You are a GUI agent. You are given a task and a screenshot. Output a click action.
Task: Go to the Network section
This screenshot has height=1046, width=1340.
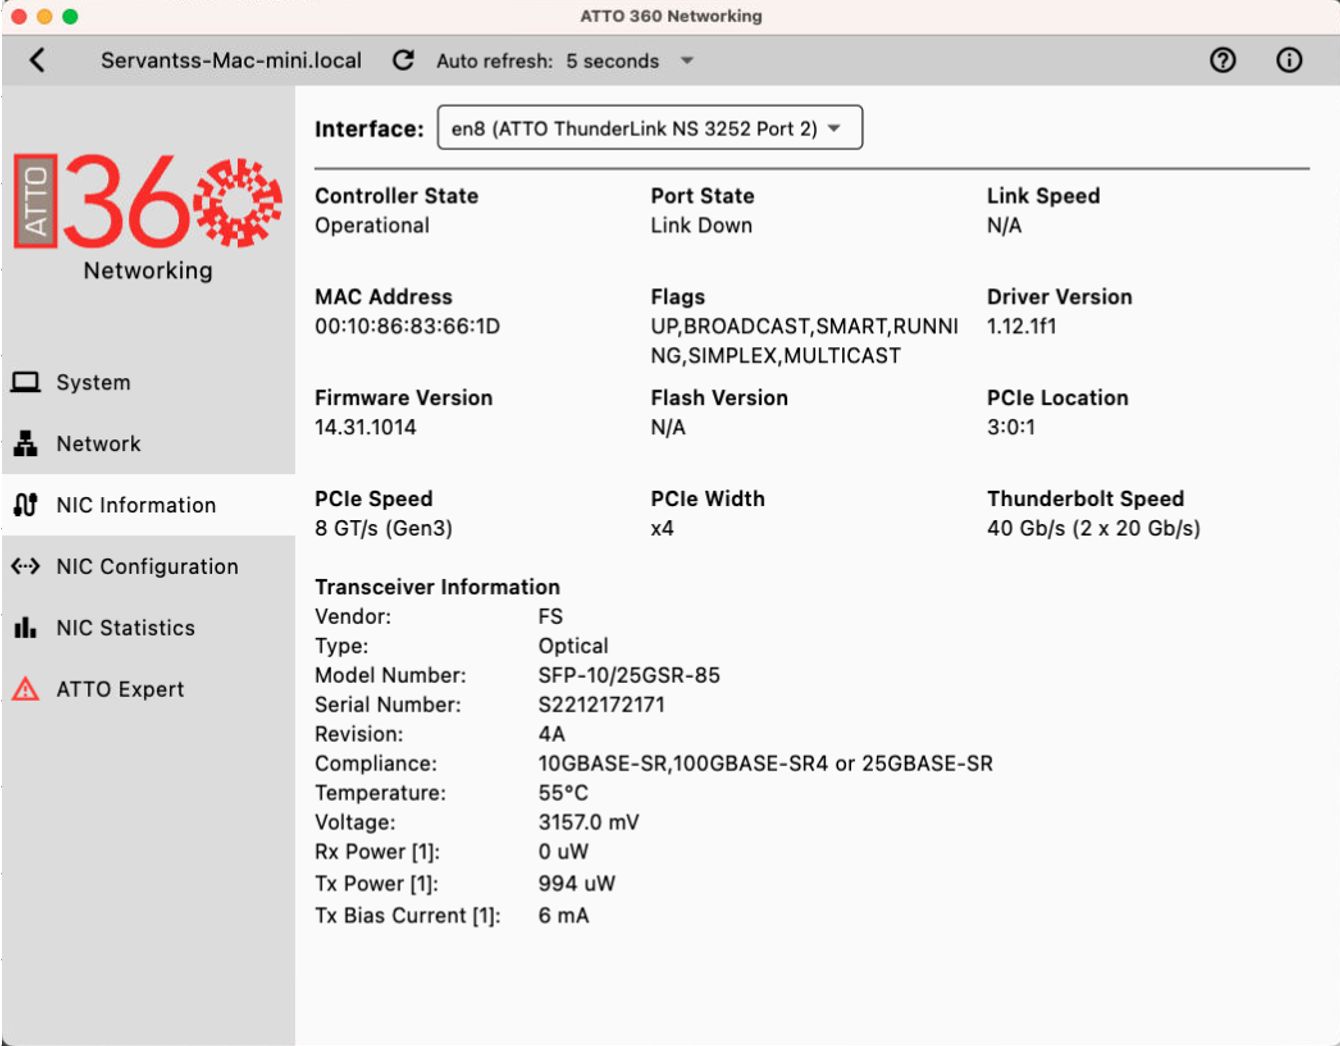pos(148,443)
